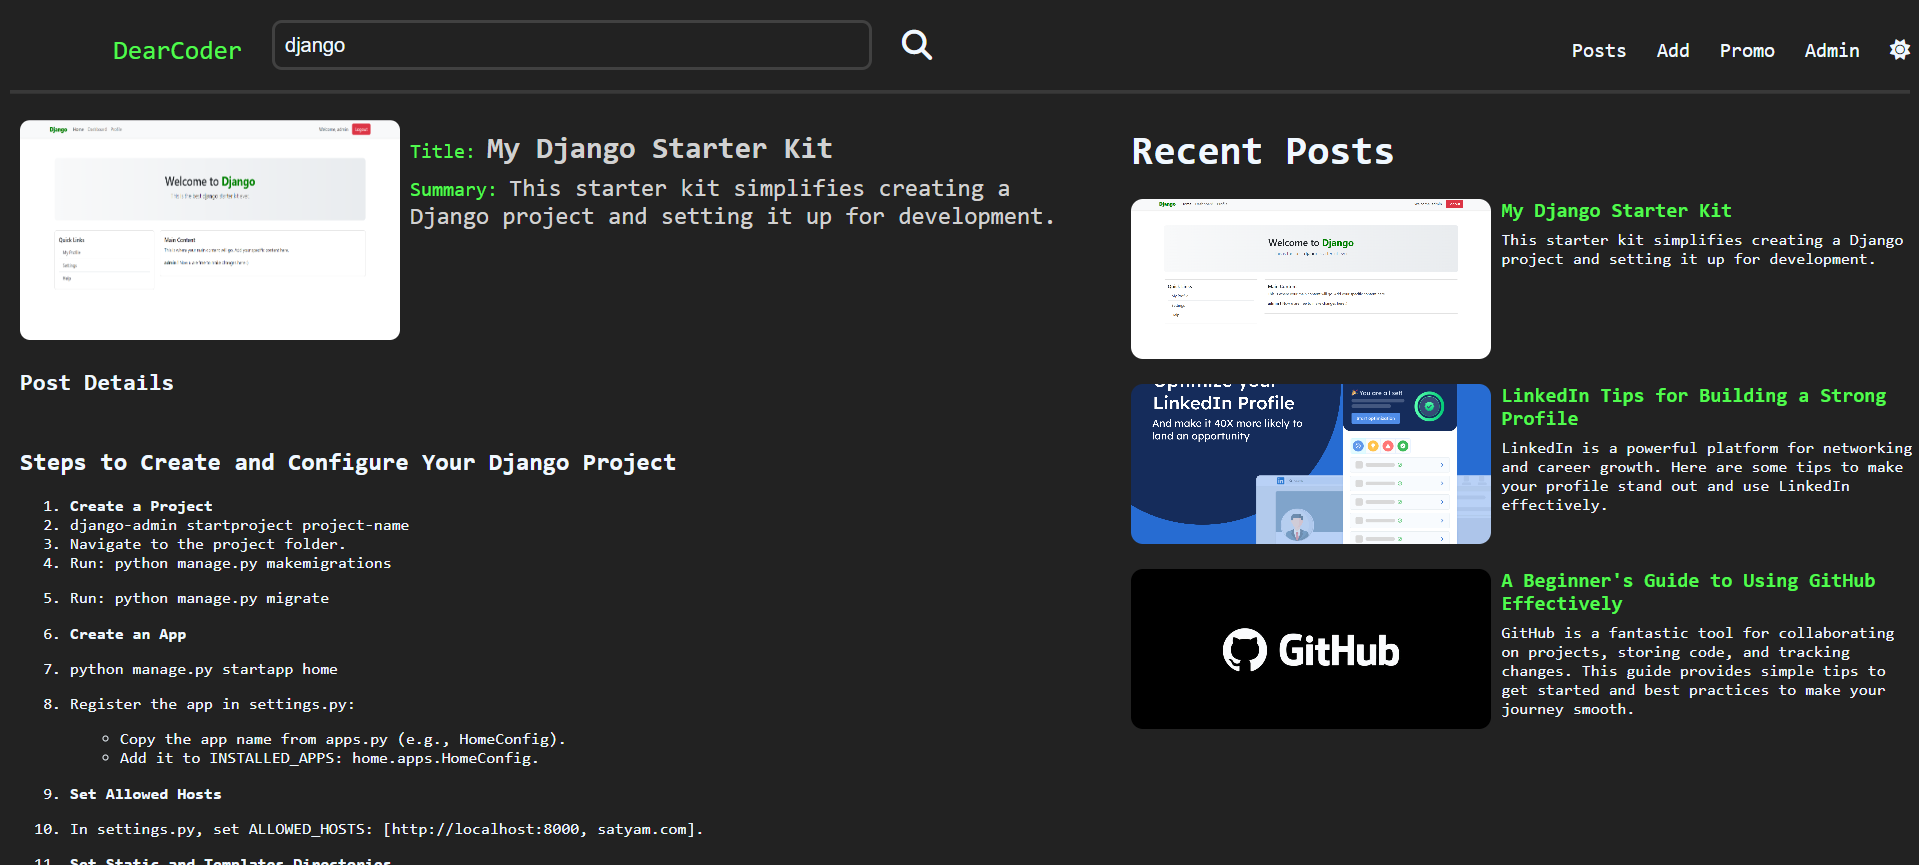Click the 'Create an App' step
Viewport: 1919px width, 865px height.
[128, 634]
